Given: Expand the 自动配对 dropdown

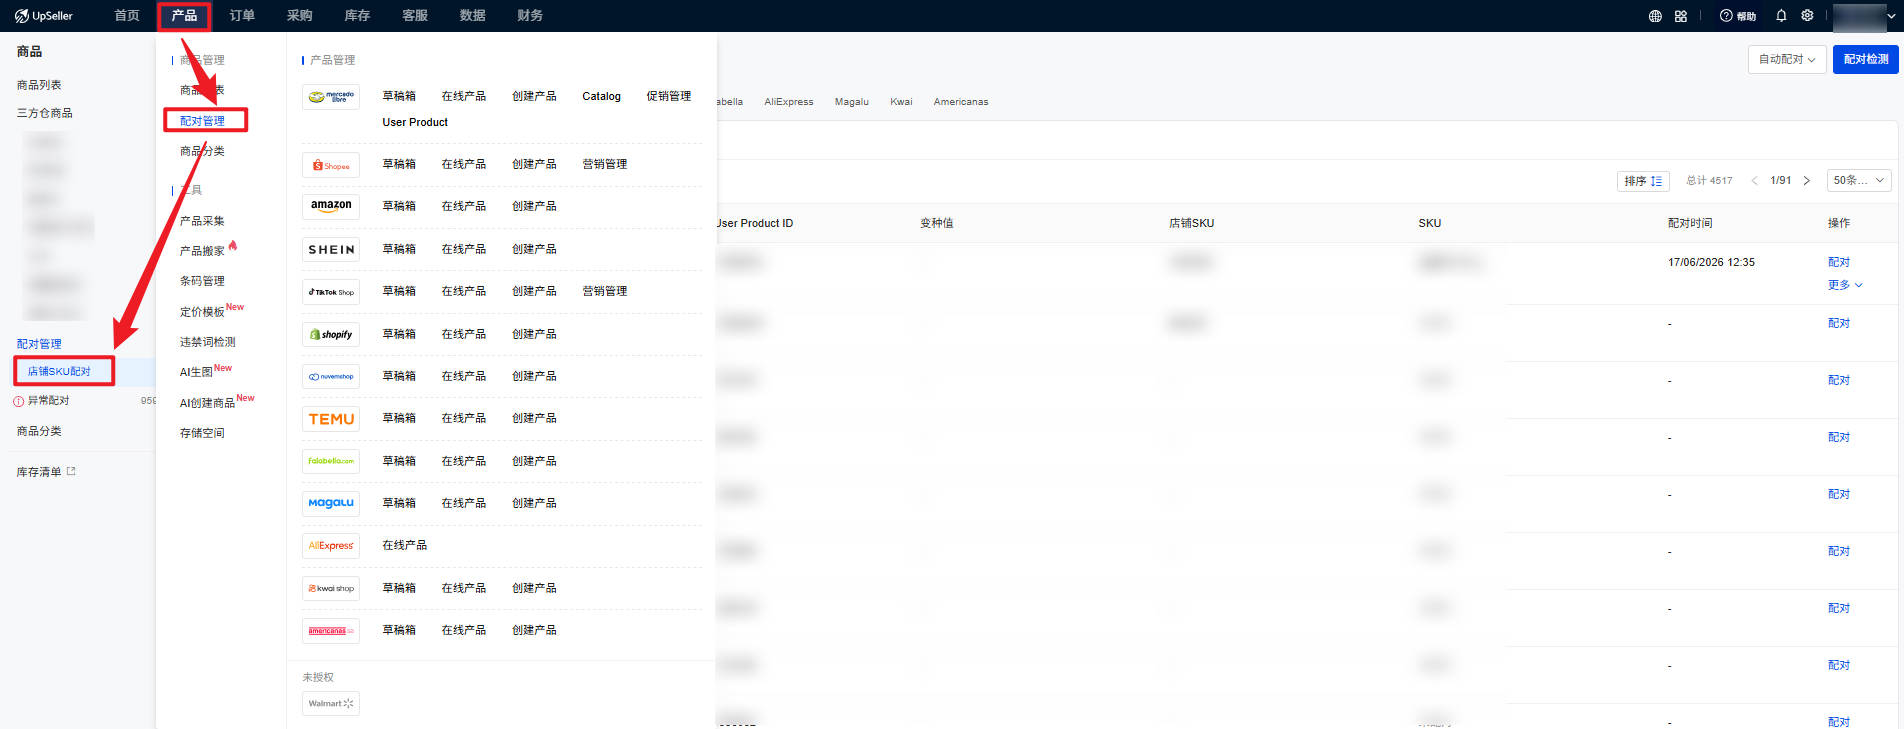Looking at the screenshot, I should coord(1787,60).
